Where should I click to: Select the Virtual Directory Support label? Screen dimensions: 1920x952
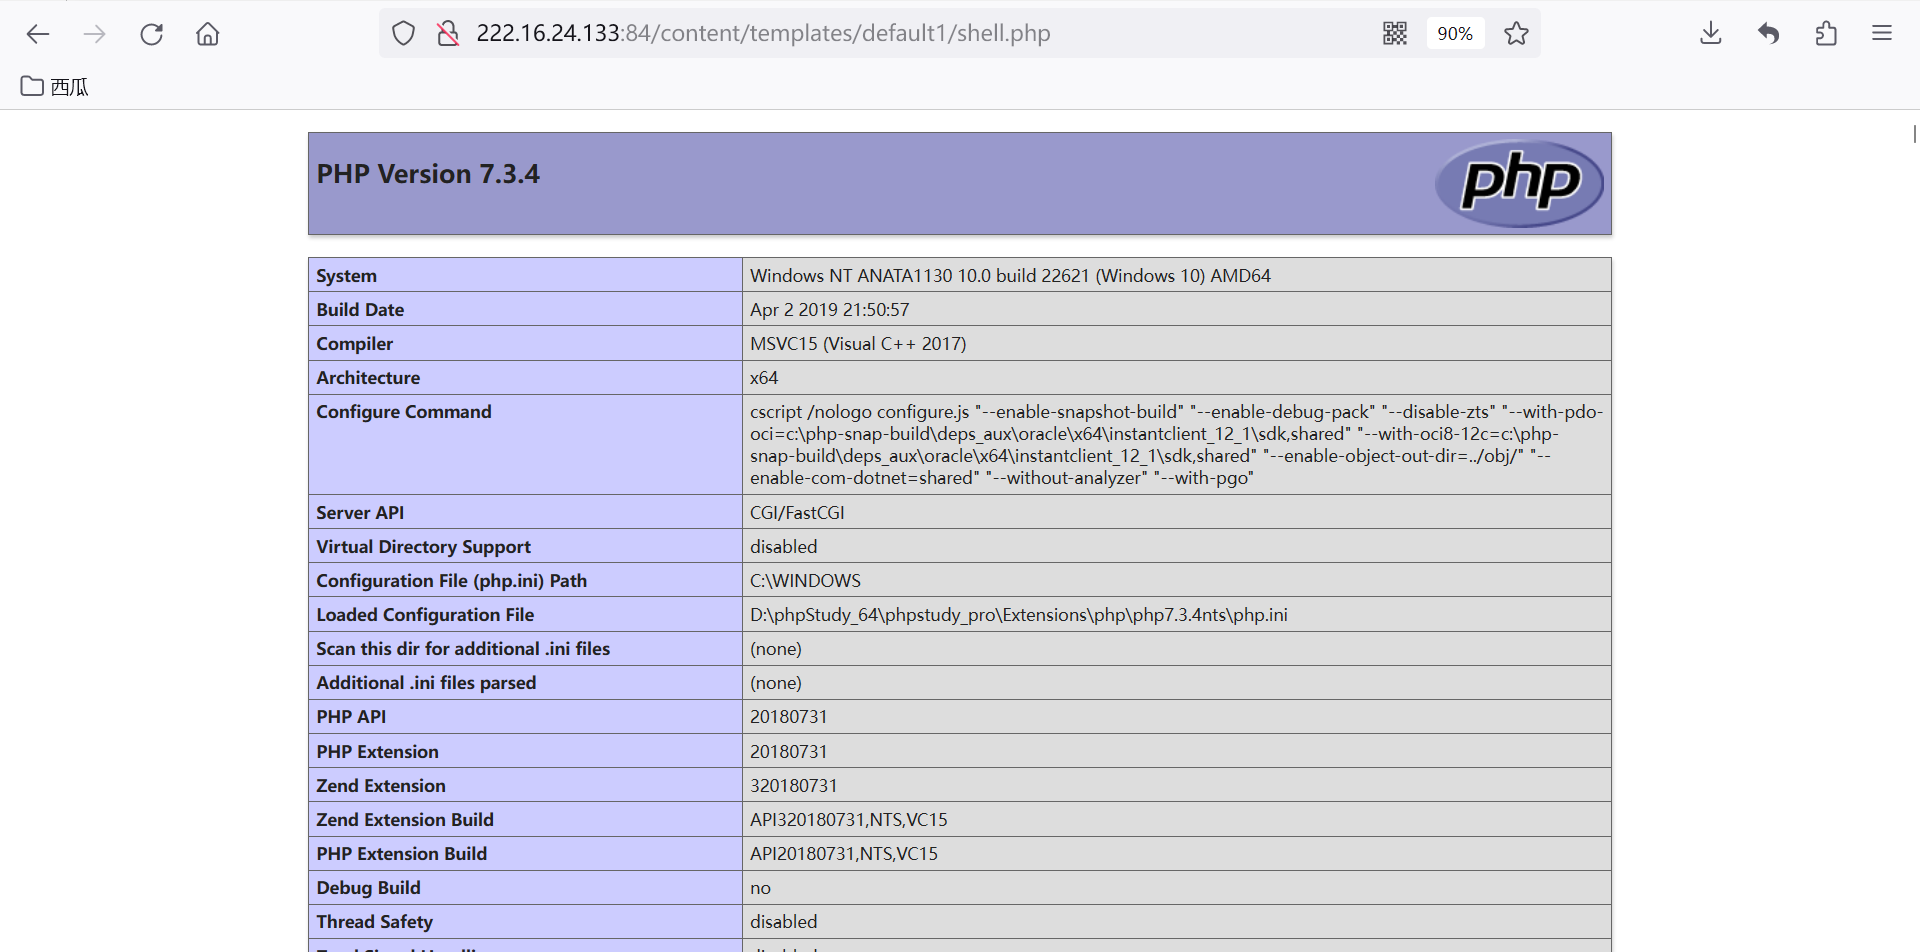423,547
